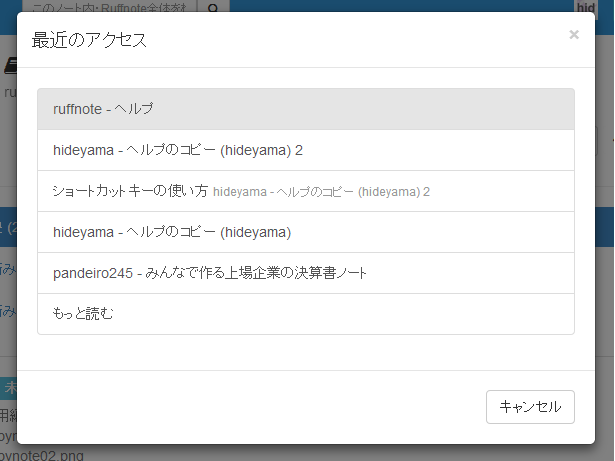Click the 未 badge at left edge
615x461 pixels.
click(9, 387)
